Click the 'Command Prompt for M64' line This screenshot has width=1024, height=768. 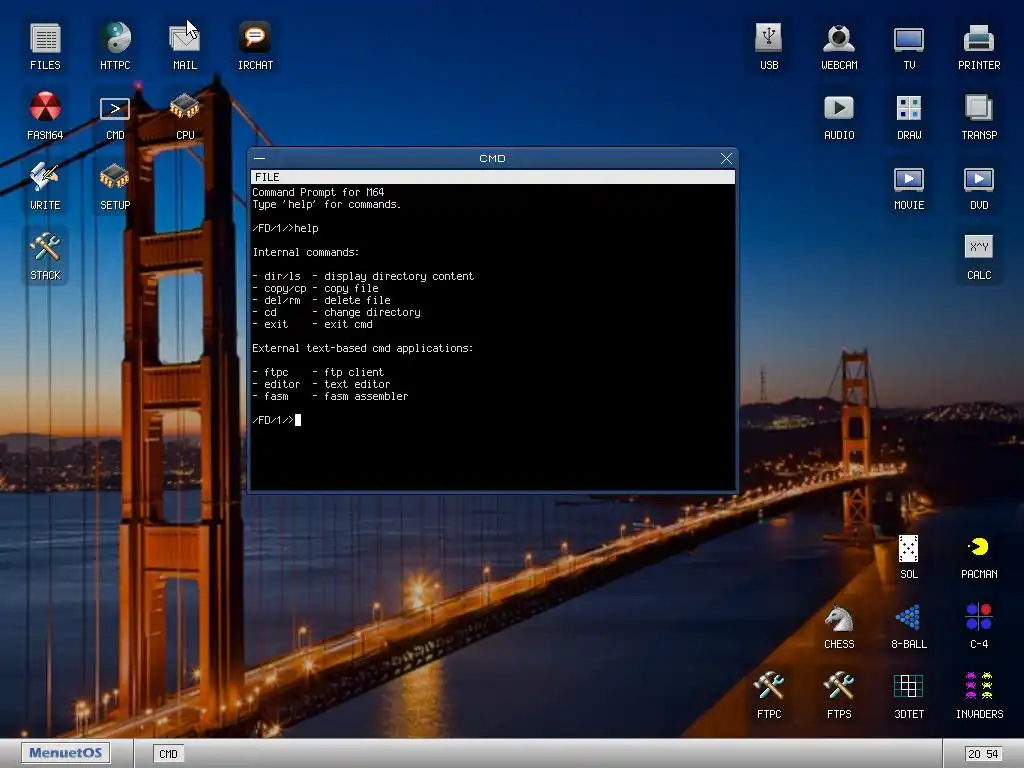pos(318,192)
